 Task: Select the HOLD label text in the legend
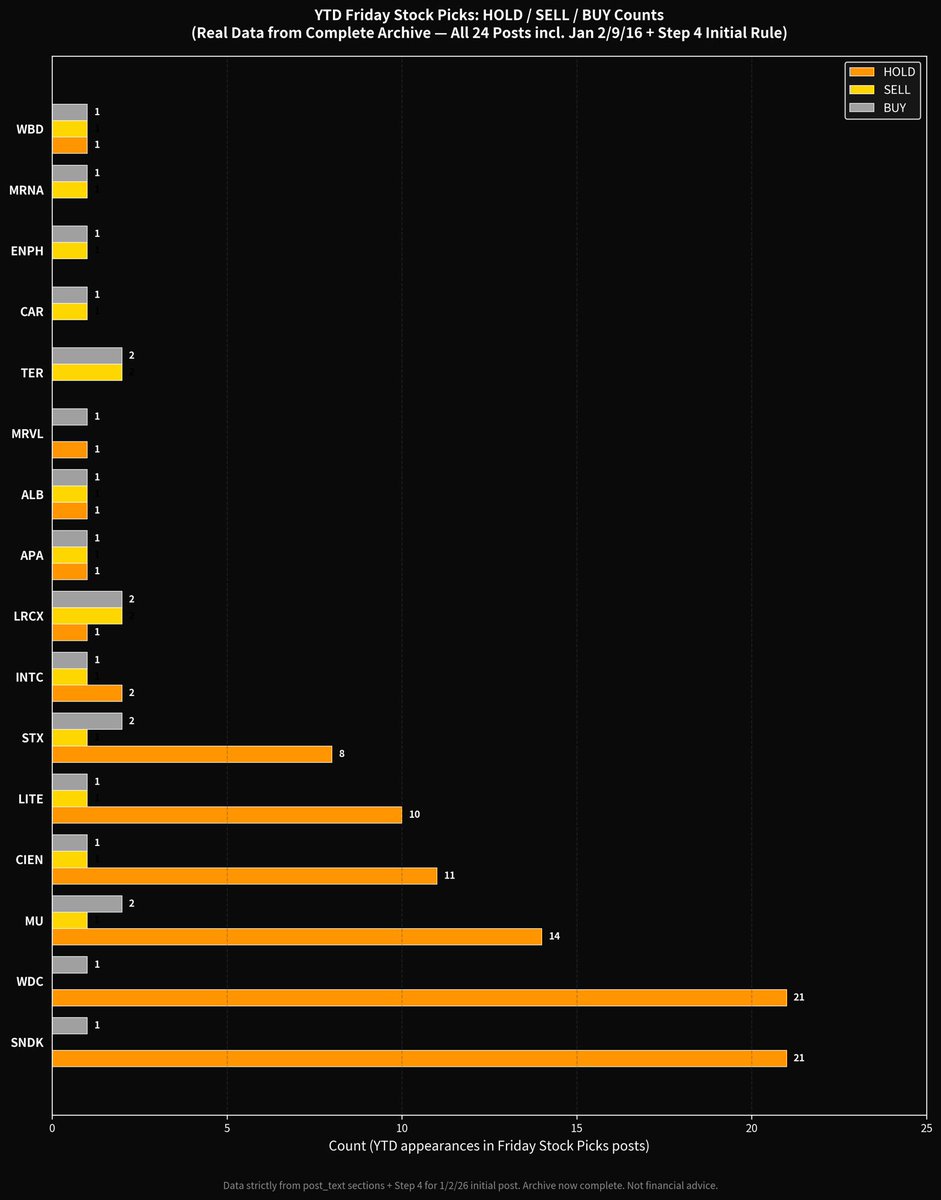click(899, 71)
